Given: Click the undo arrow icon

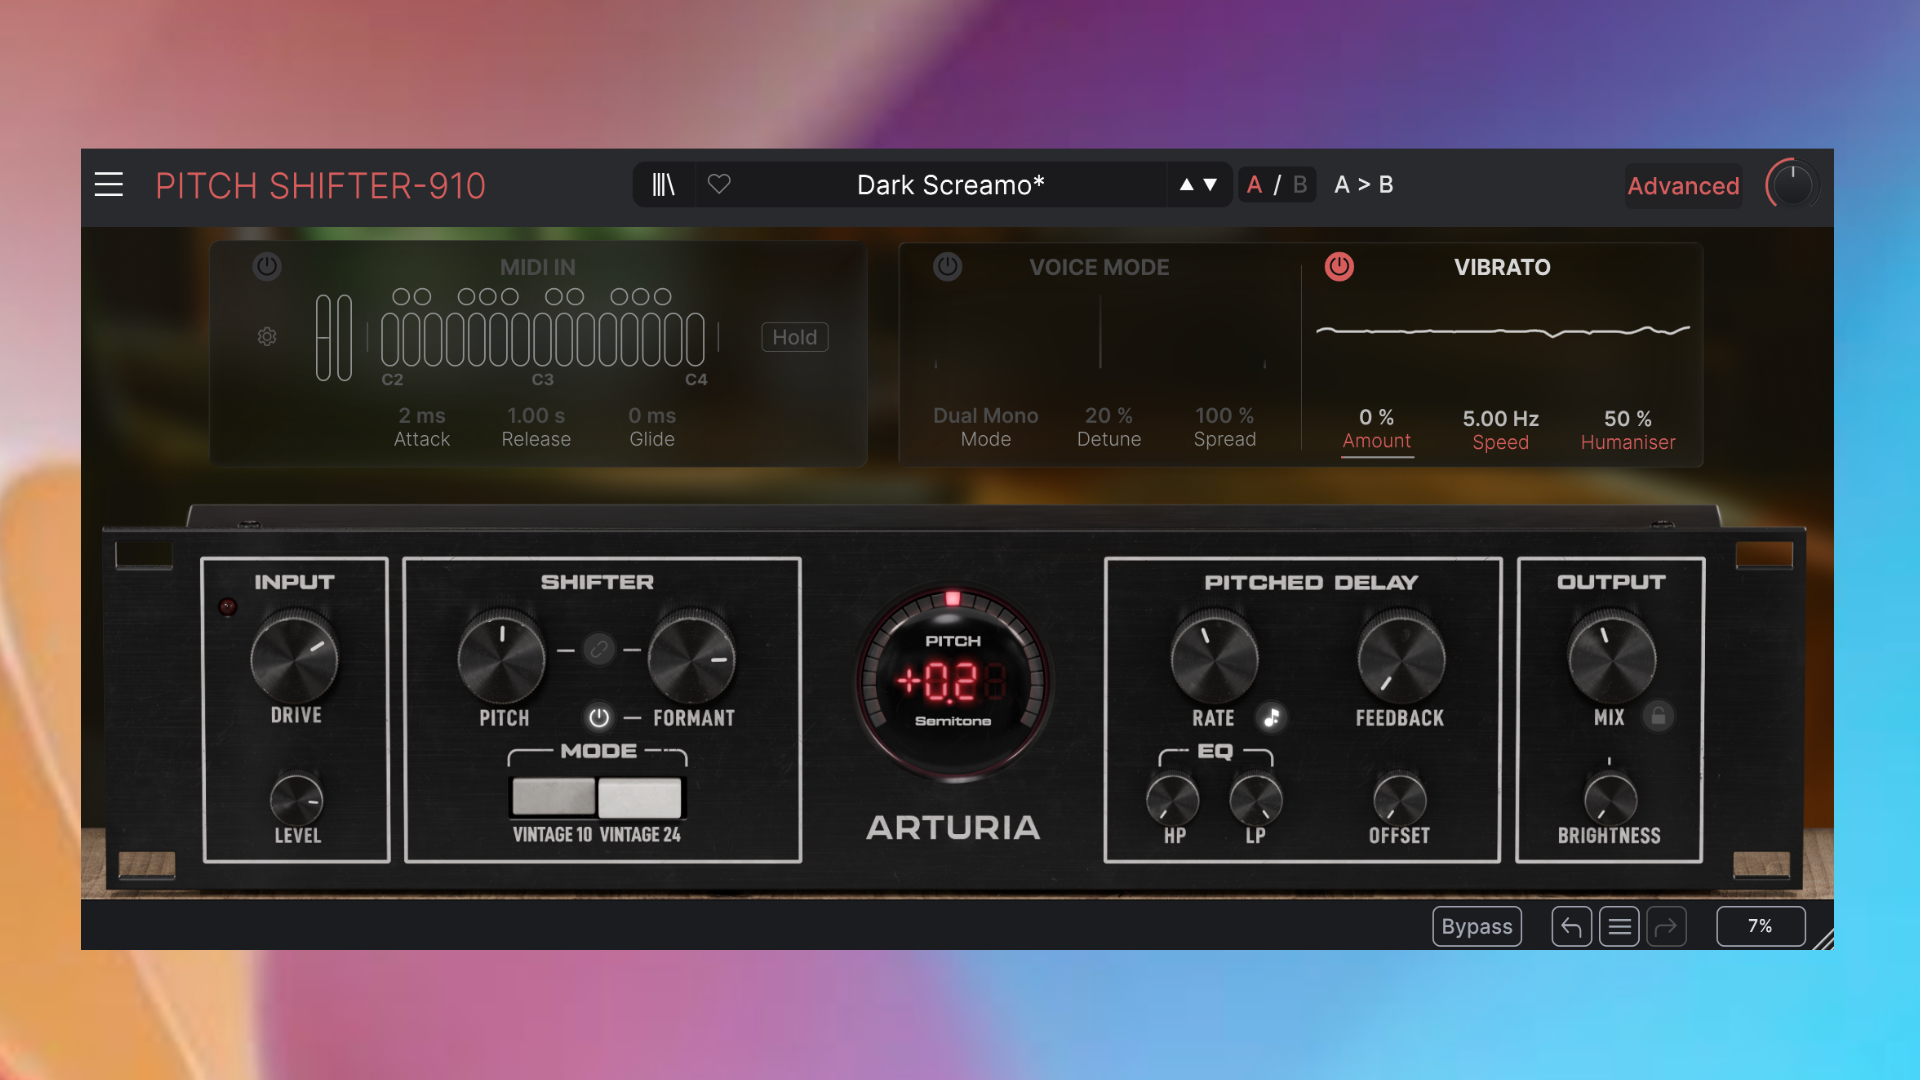Looking at the screenshot, I should [x=1571, y=926].
